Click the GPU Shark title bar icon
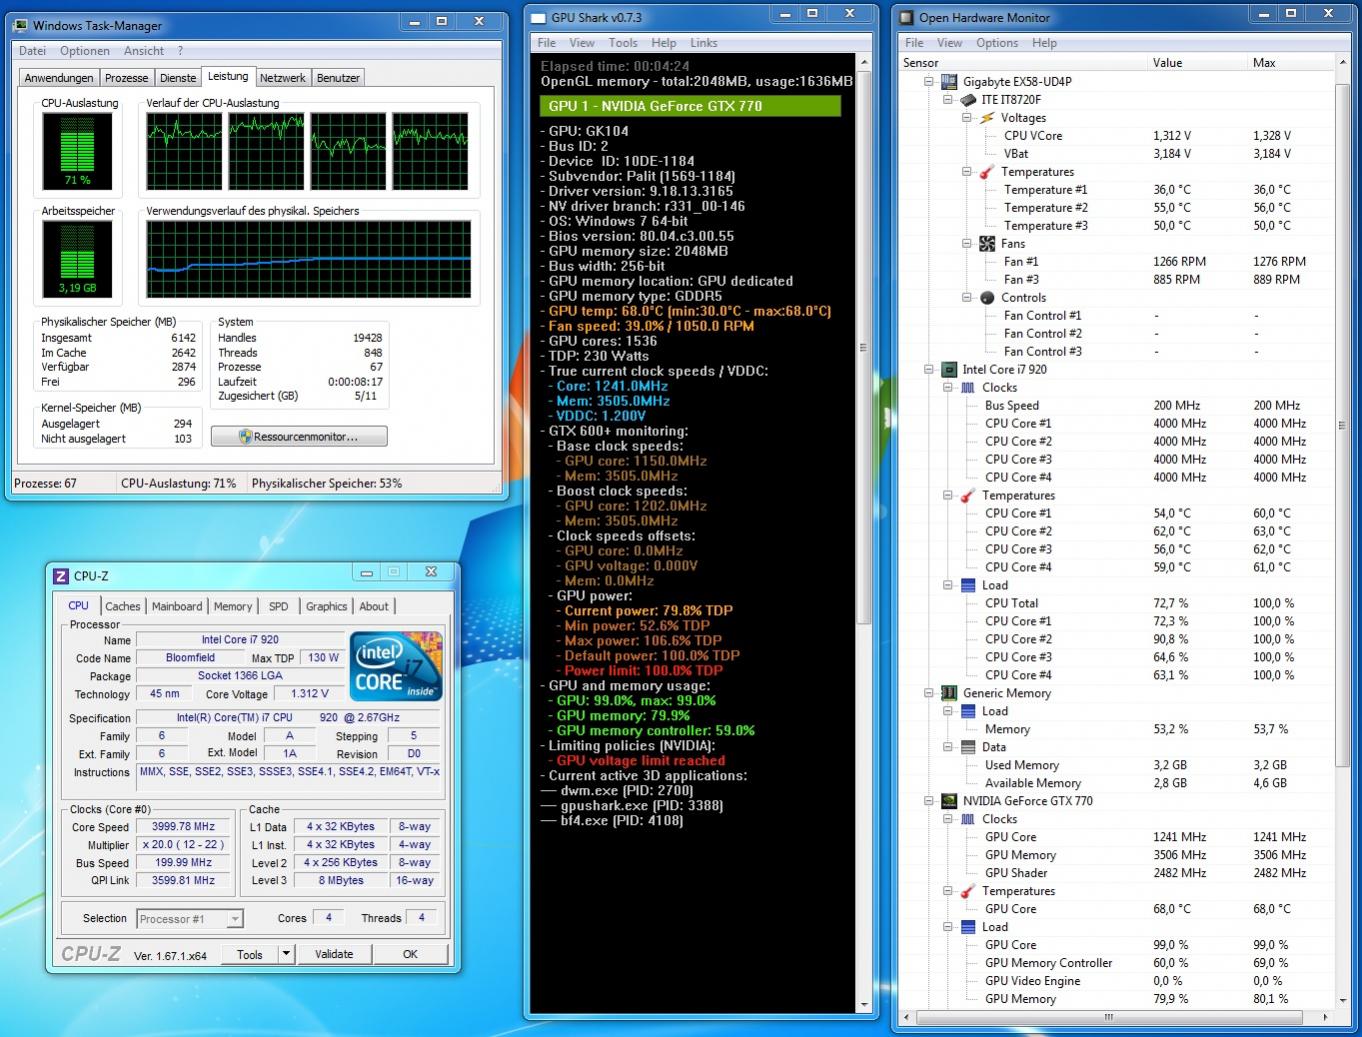Screen dimensions: 1362x1037 point(538,18)
